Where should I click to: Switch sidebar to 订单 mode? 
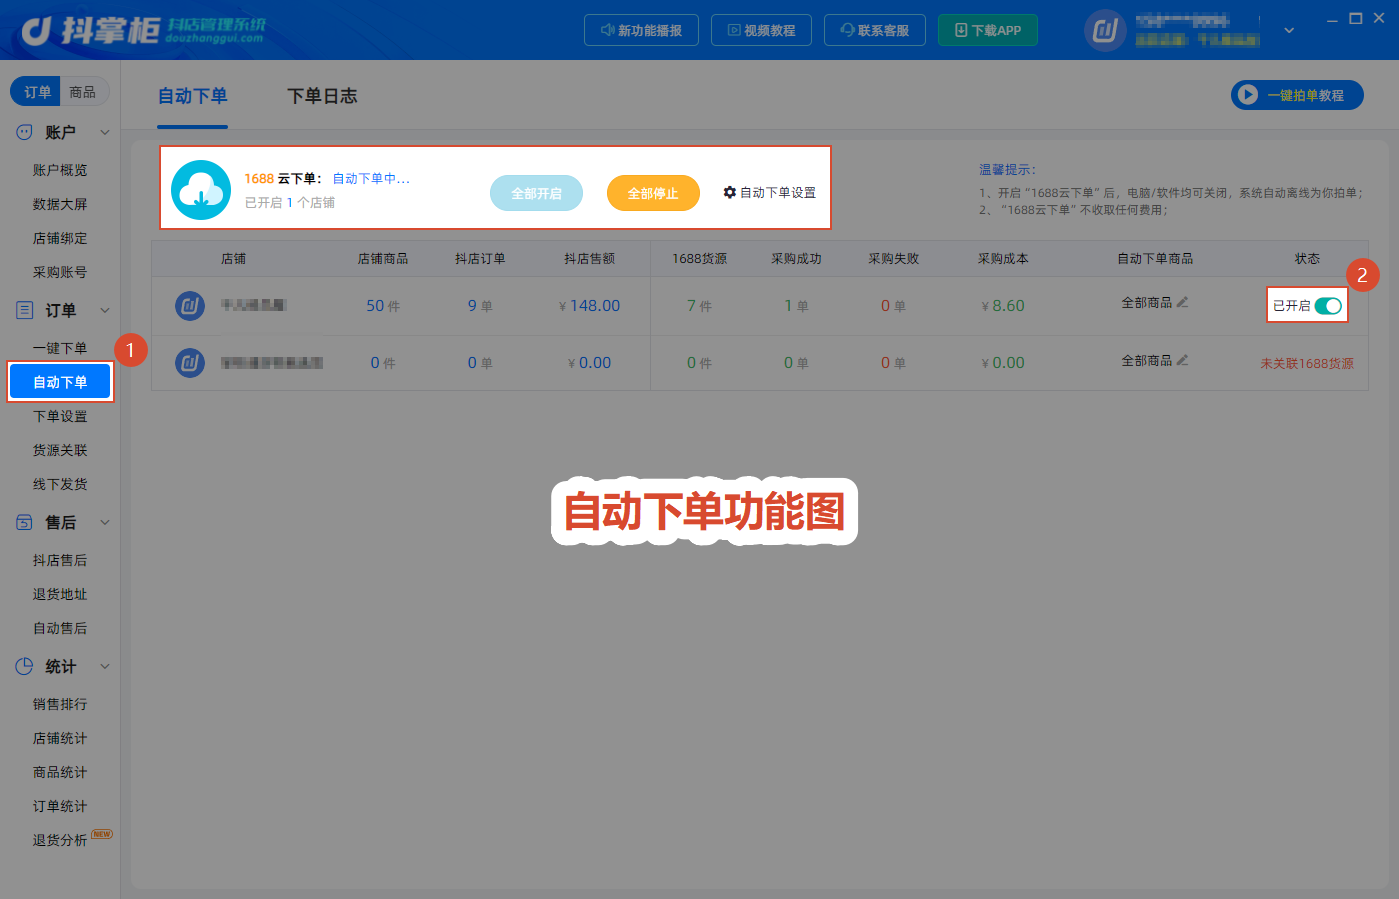point(37,92)
